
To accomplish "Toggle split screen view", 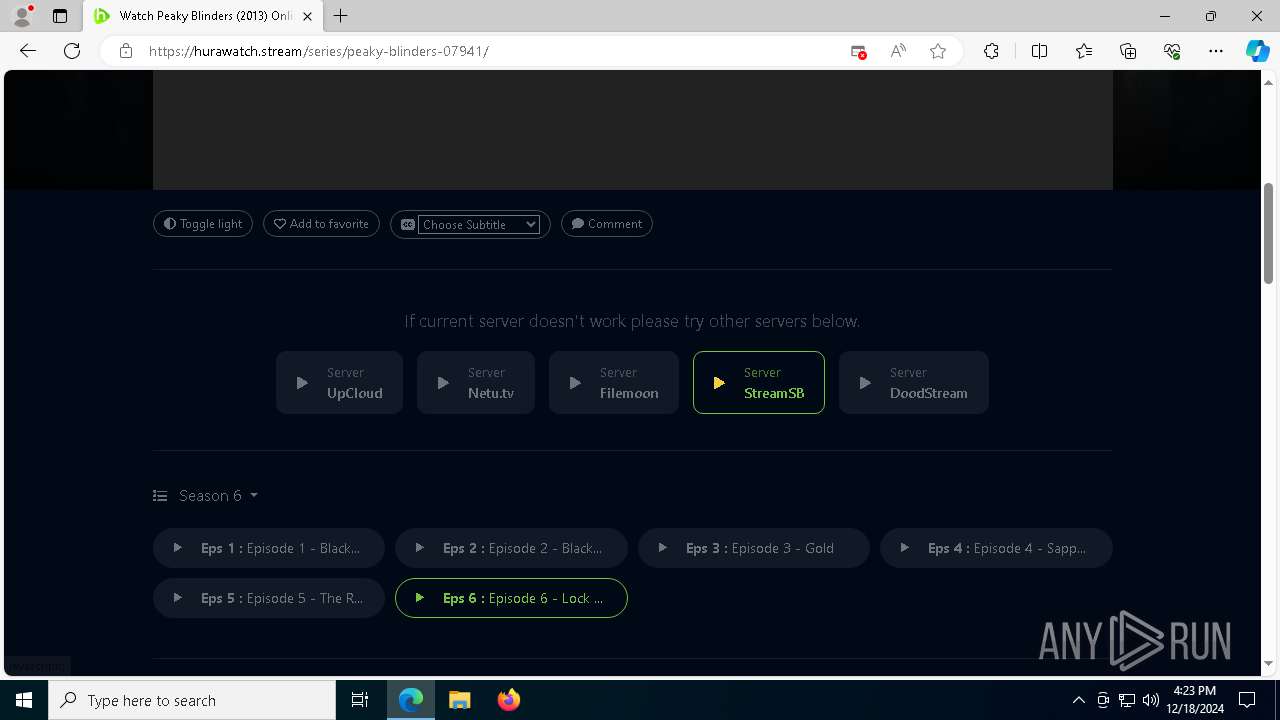I will click(1039, 51).
